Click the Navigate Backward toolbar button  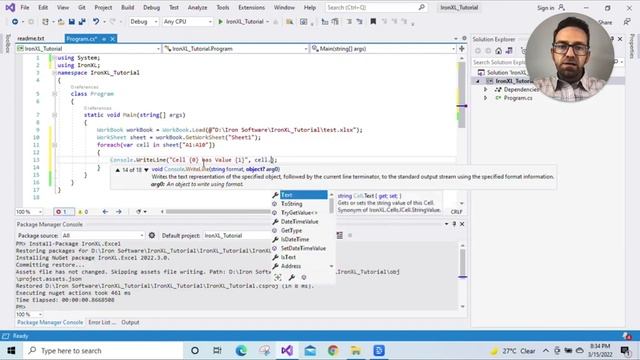click(15, 22)
